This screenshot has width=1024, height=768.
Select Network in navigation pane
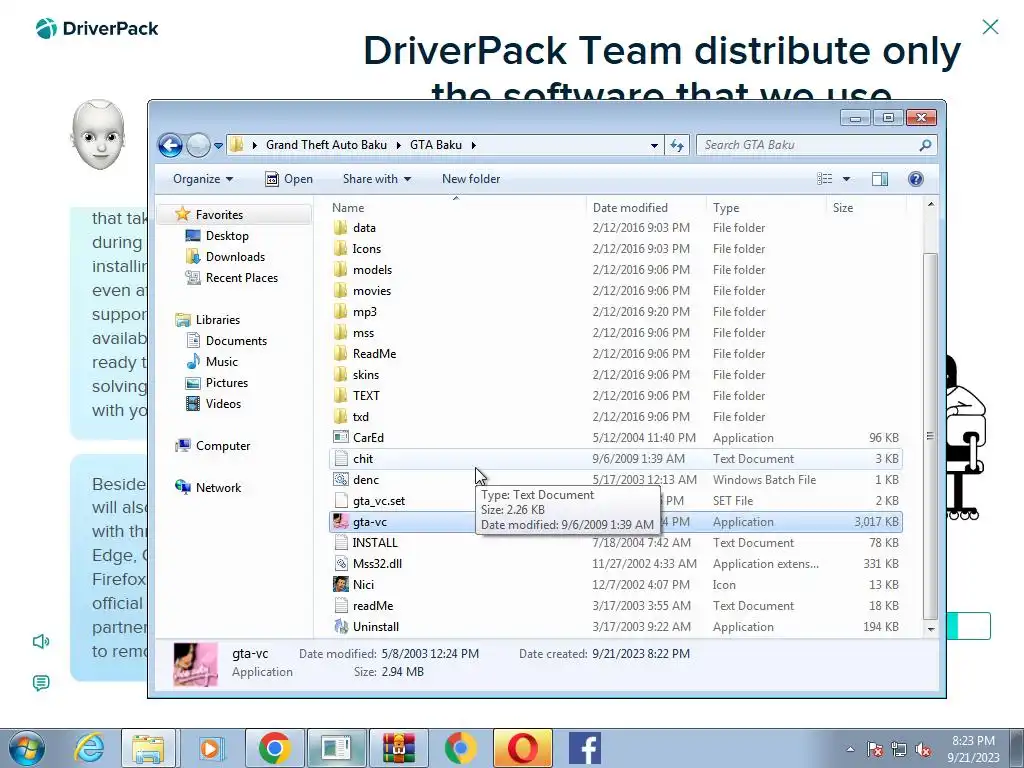(218, 488)
